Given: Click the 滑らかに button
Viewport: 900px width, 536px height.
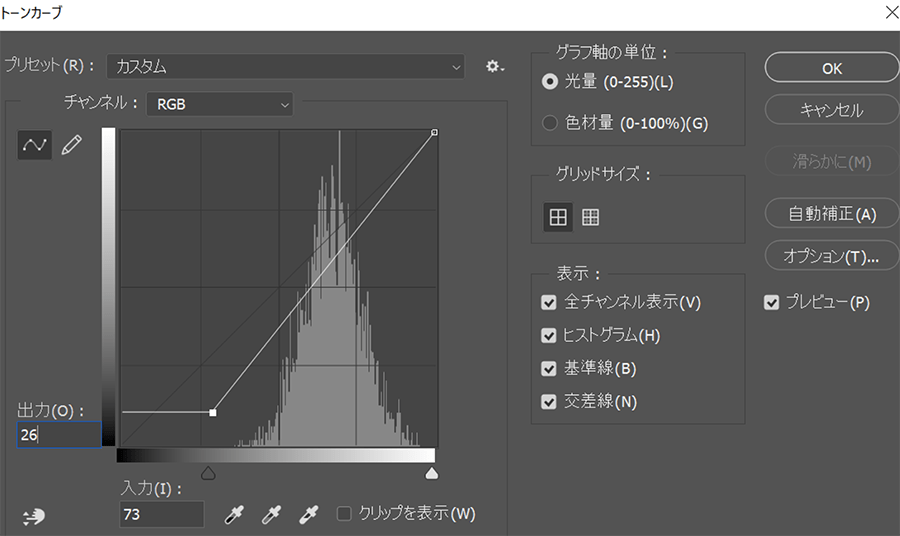Looking at the screenshot, I should point(832,162).
